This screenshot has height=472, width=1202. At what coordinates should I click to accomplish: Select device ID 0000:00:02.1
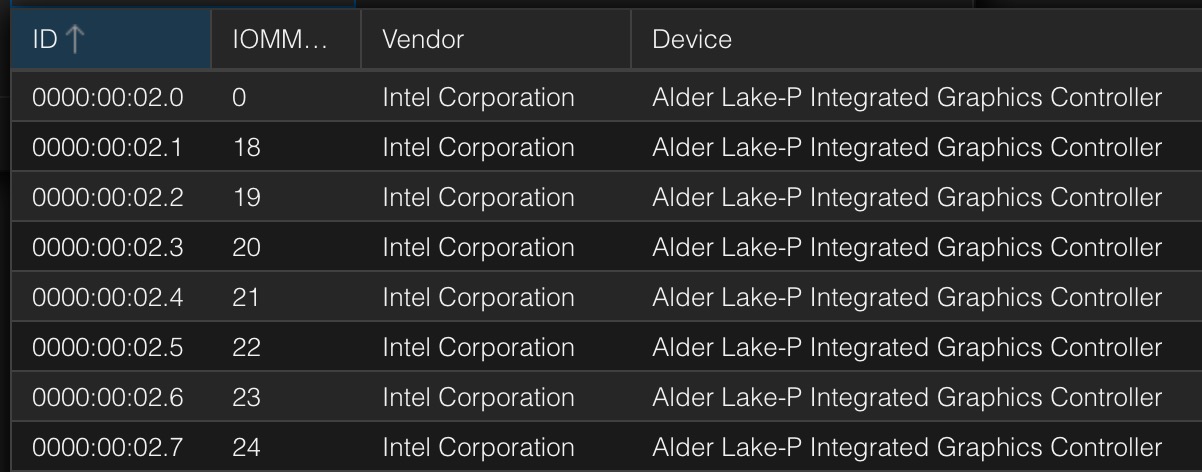click(x=108, y=147)
